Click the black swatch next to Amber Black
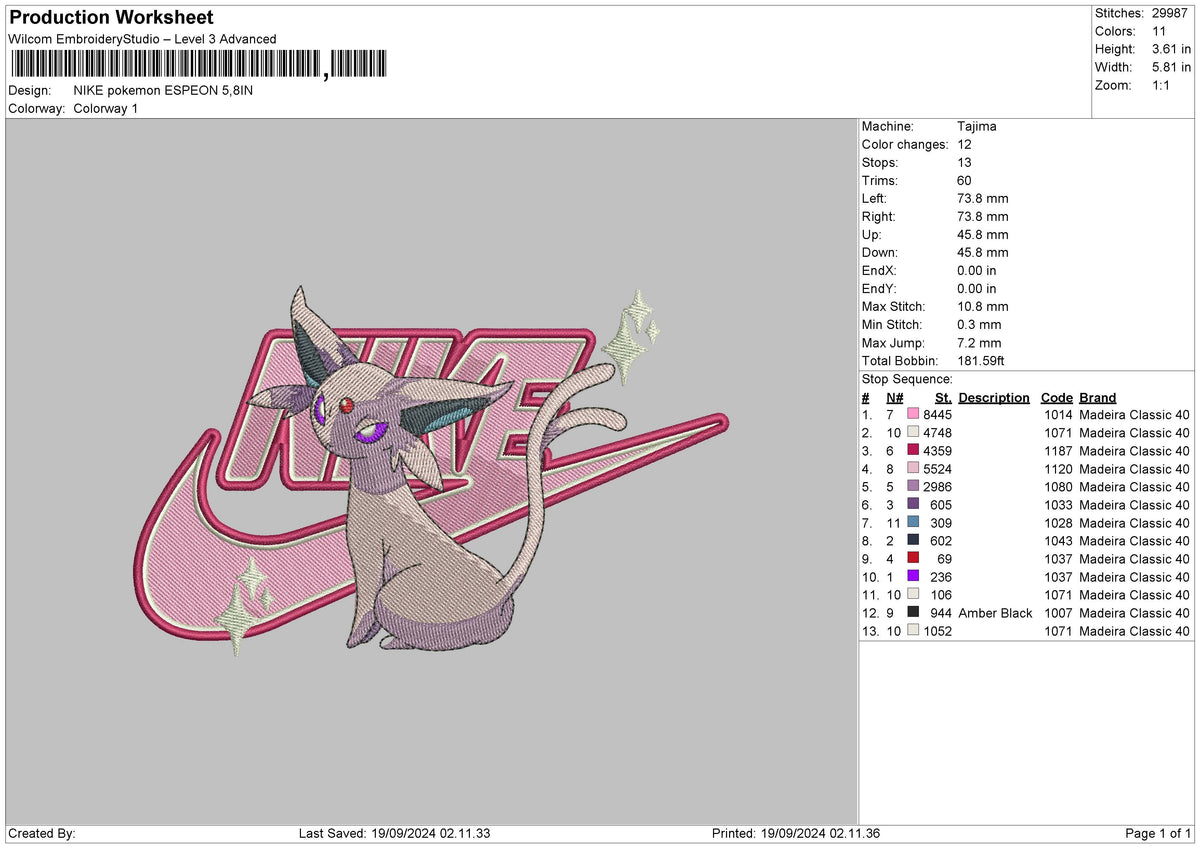1200x848 pixels. [913, 612]
